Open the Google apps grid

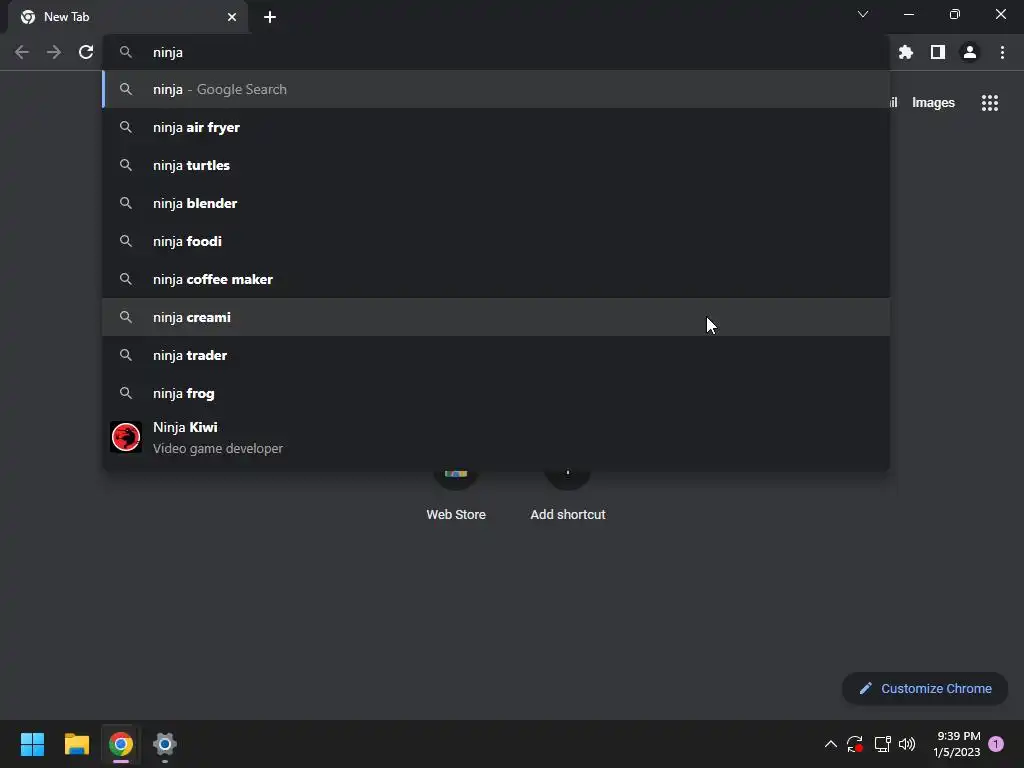990,103
